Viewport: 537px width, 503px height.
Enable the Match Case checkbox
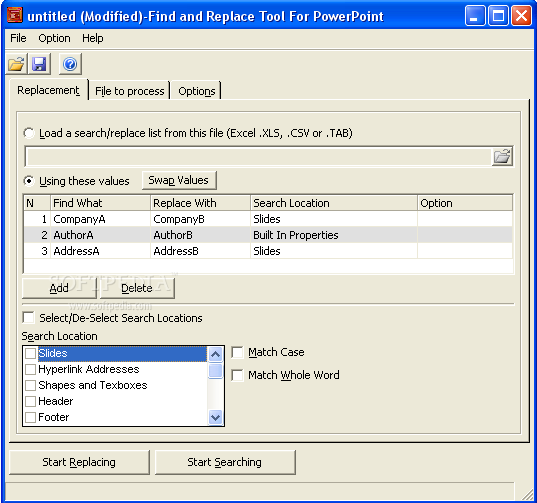coord(237,352)
